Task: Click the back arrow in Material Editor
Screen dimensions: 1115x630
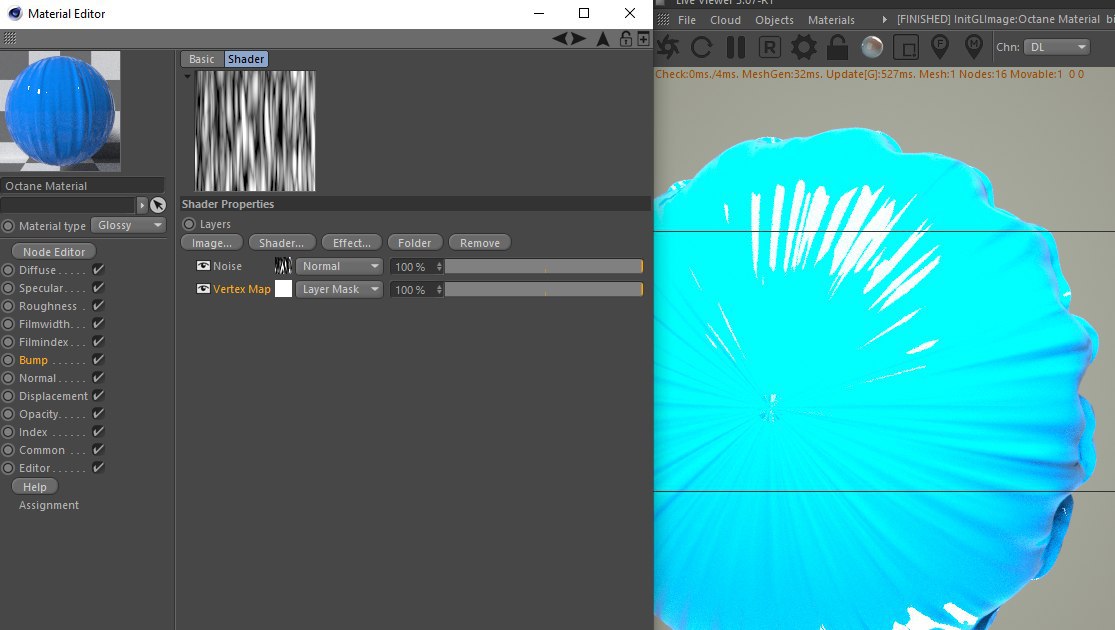Action: point(560,39)
